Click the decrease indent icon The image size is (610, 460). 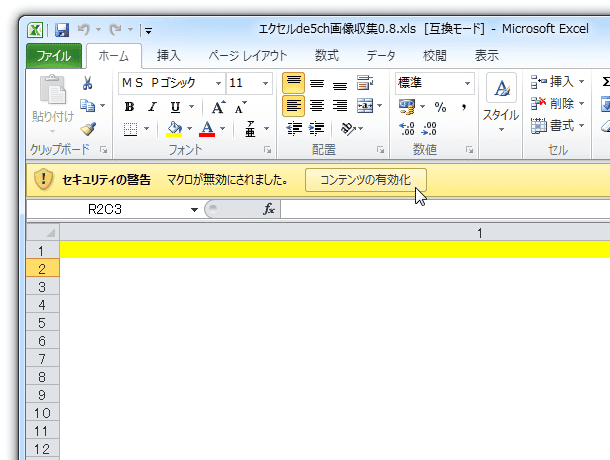click(294, 128)
